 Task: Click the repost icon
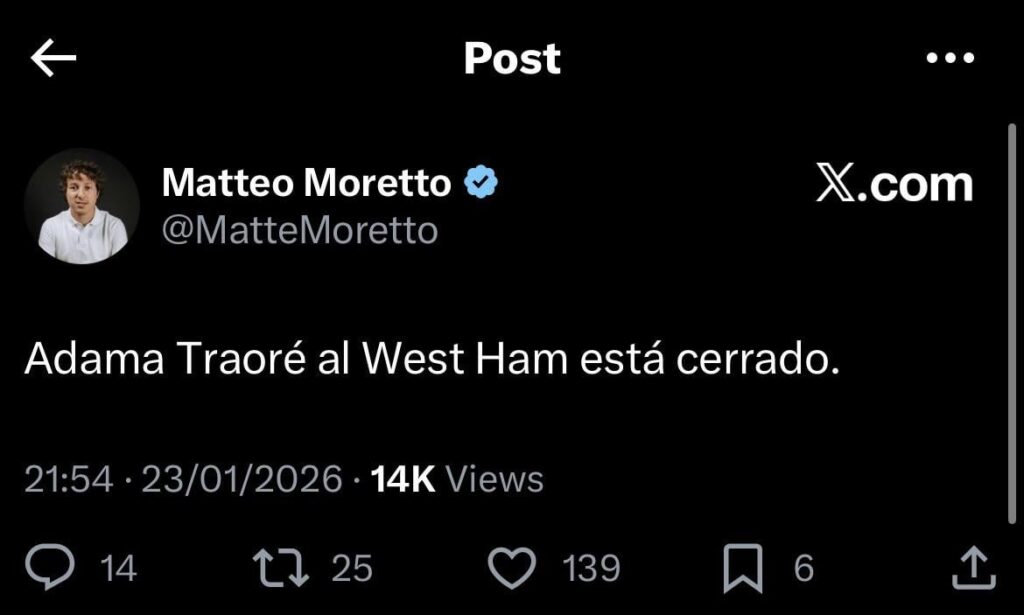(x=283, y=567)
